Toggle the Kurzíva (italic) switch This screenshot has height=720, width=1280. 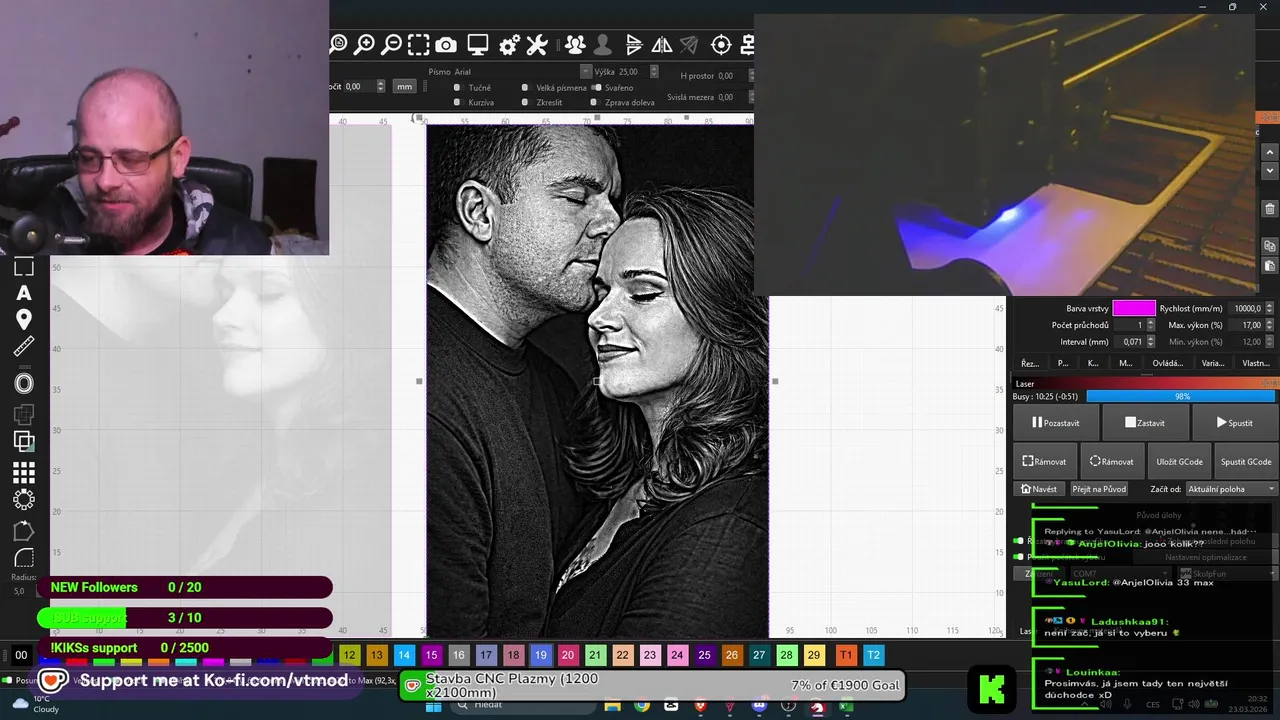(457, 102)
